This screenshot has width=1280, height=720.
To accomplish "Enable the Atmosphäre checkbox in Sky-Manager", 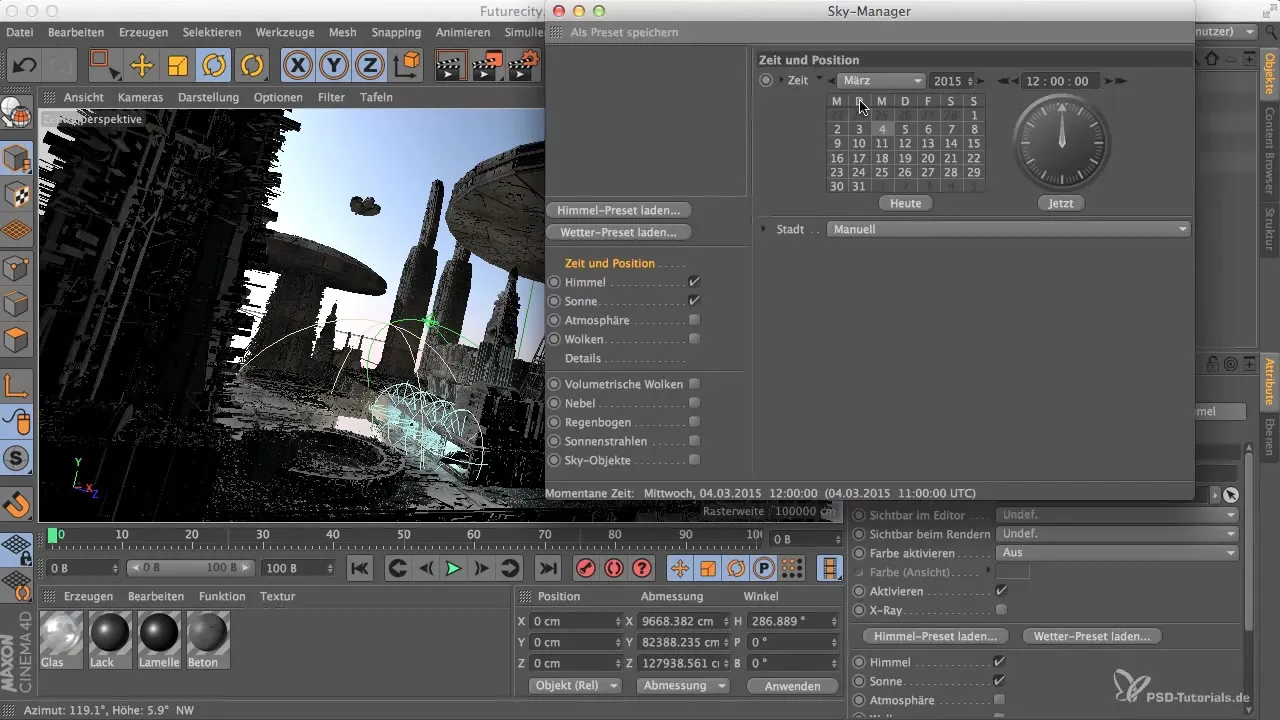I will coord(694,321).
